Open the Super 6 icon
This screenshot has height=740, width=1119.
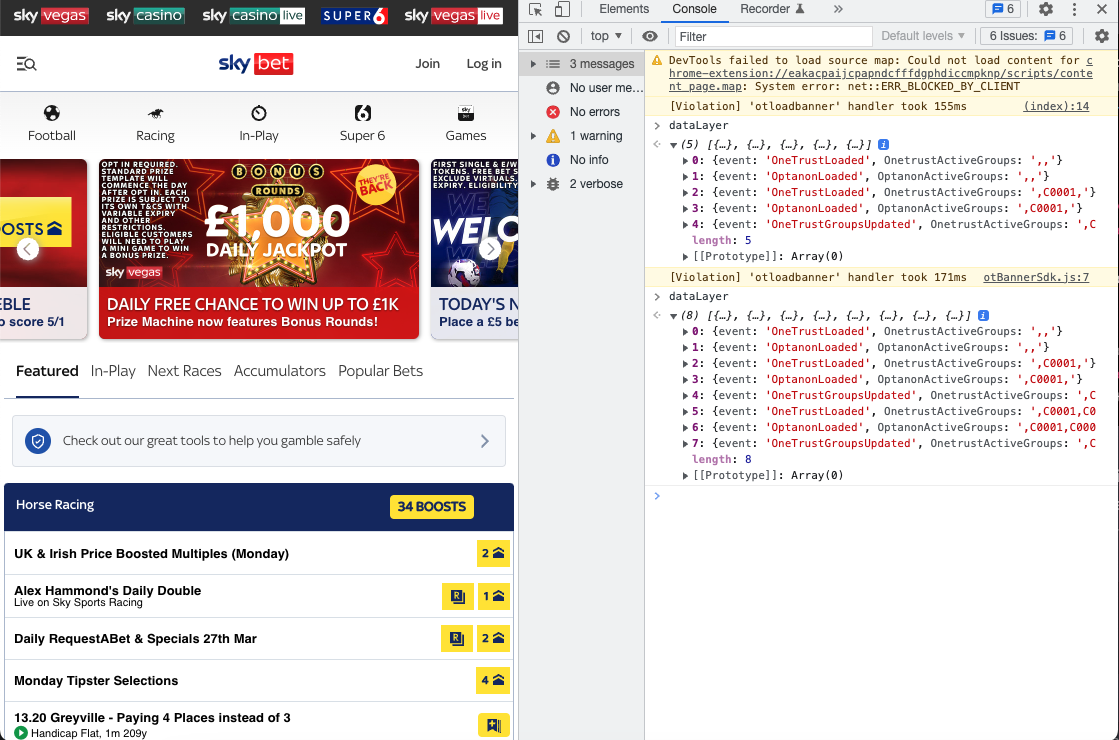tap(363, 113)
